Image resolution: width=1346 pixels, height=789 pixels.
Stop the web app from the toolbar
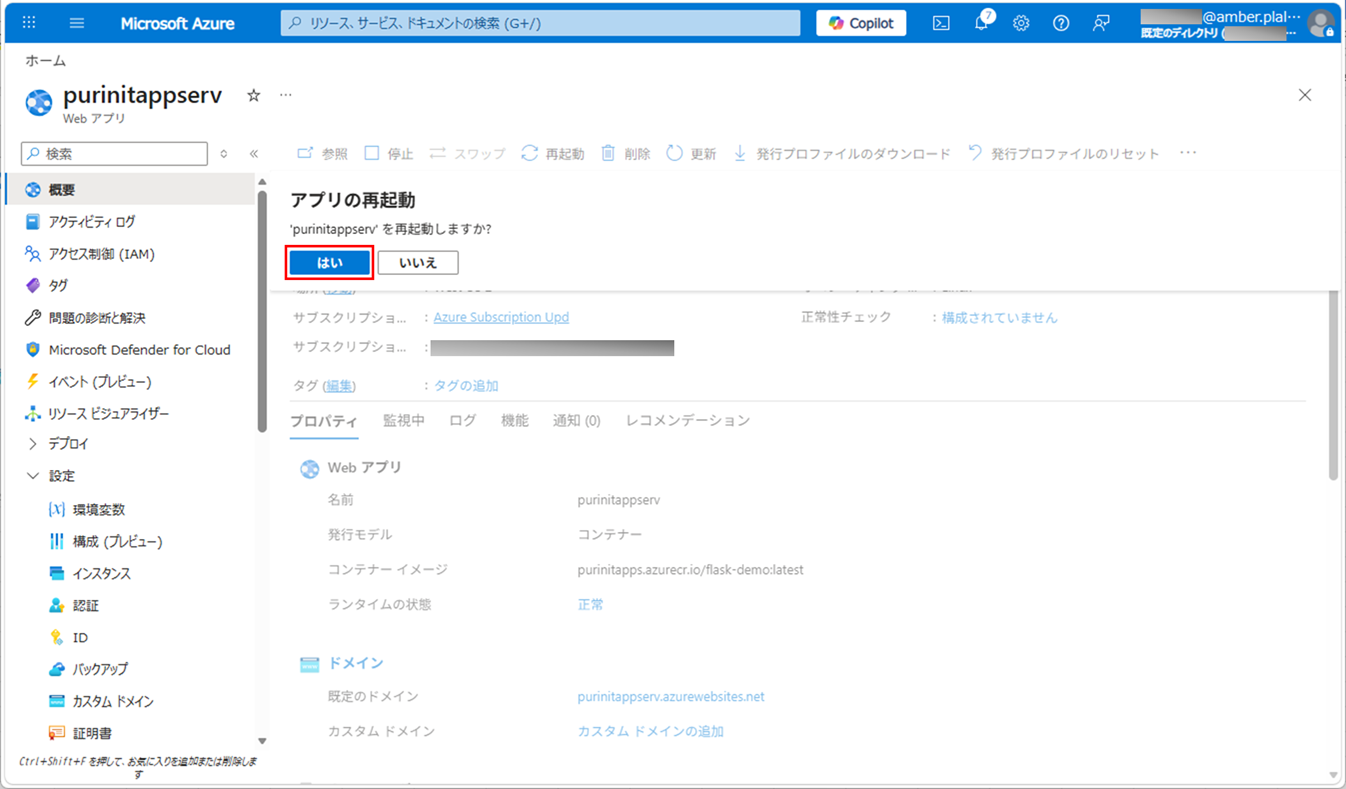pyautogui.click(x=388, y=153)
